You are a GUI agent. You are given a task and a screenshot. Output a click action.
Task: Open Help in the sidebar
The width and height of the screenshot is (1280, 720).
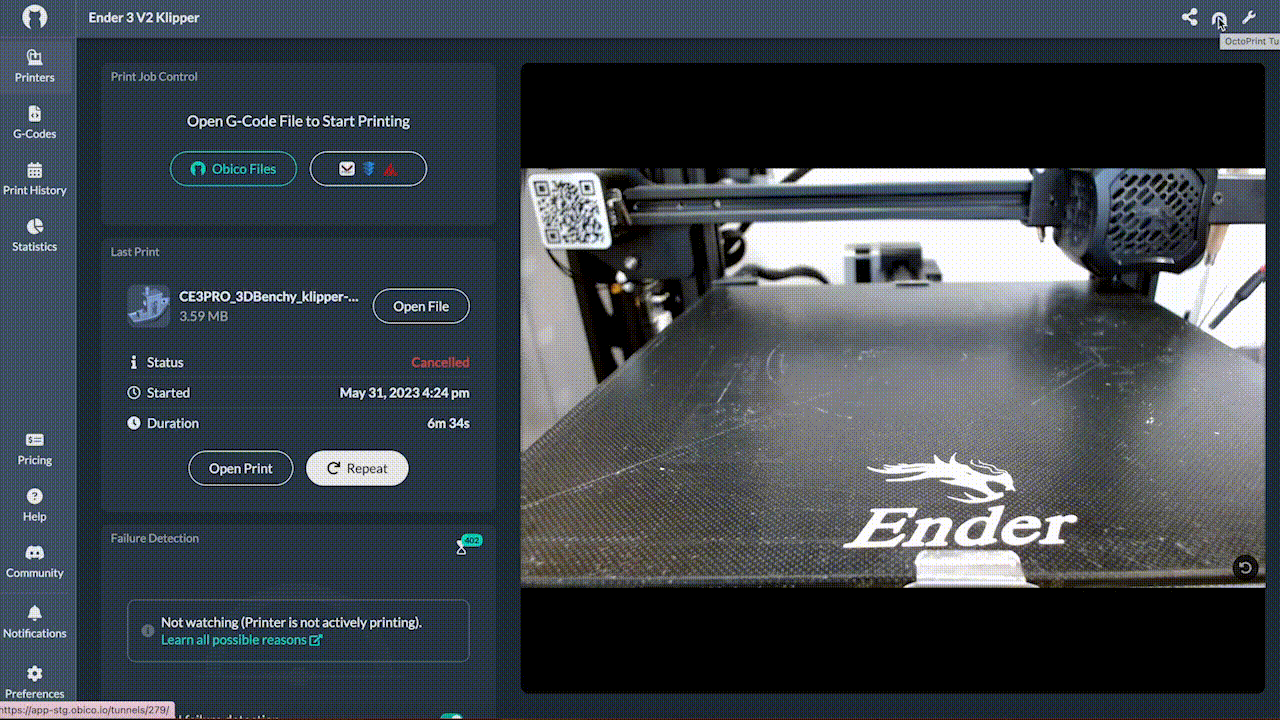click(35, 506)
